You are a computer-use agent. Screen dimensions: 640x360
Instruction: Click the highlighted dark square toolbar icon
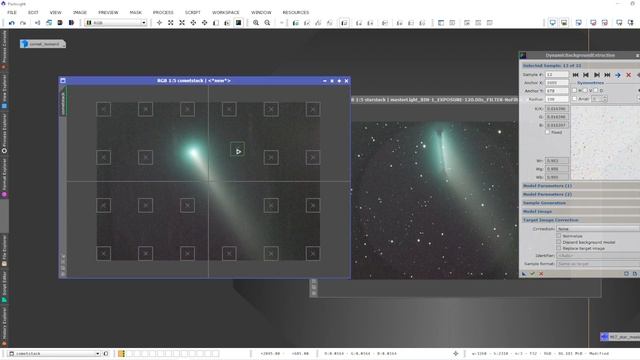[238, 23]
